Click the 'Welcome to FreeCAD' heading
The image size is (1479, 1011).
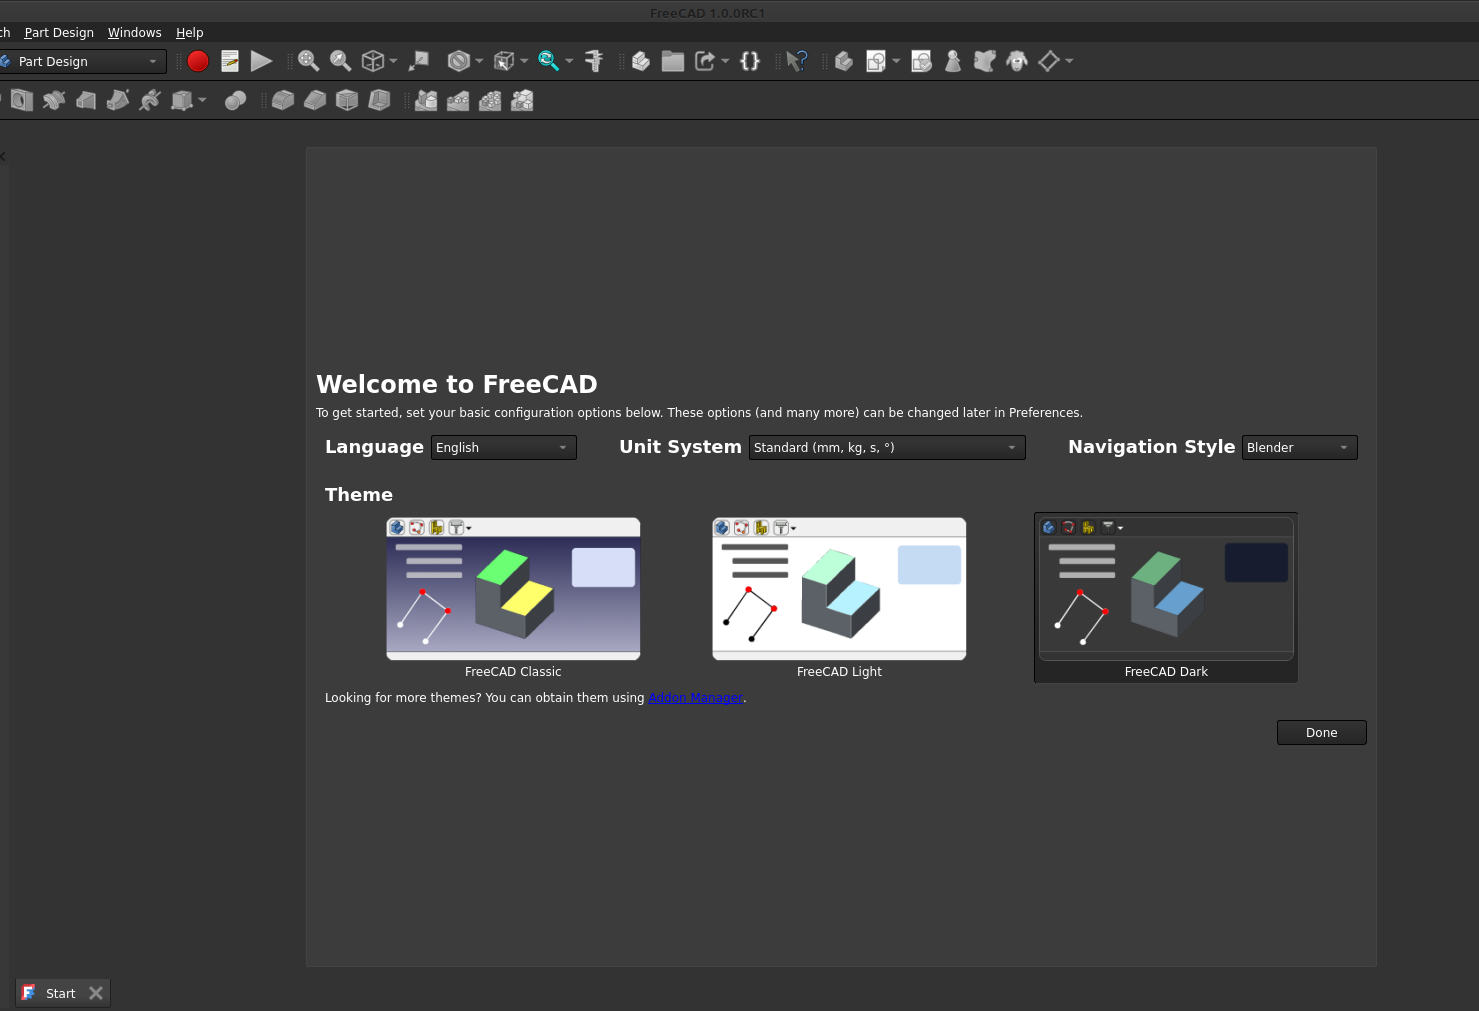pos(457,384)
